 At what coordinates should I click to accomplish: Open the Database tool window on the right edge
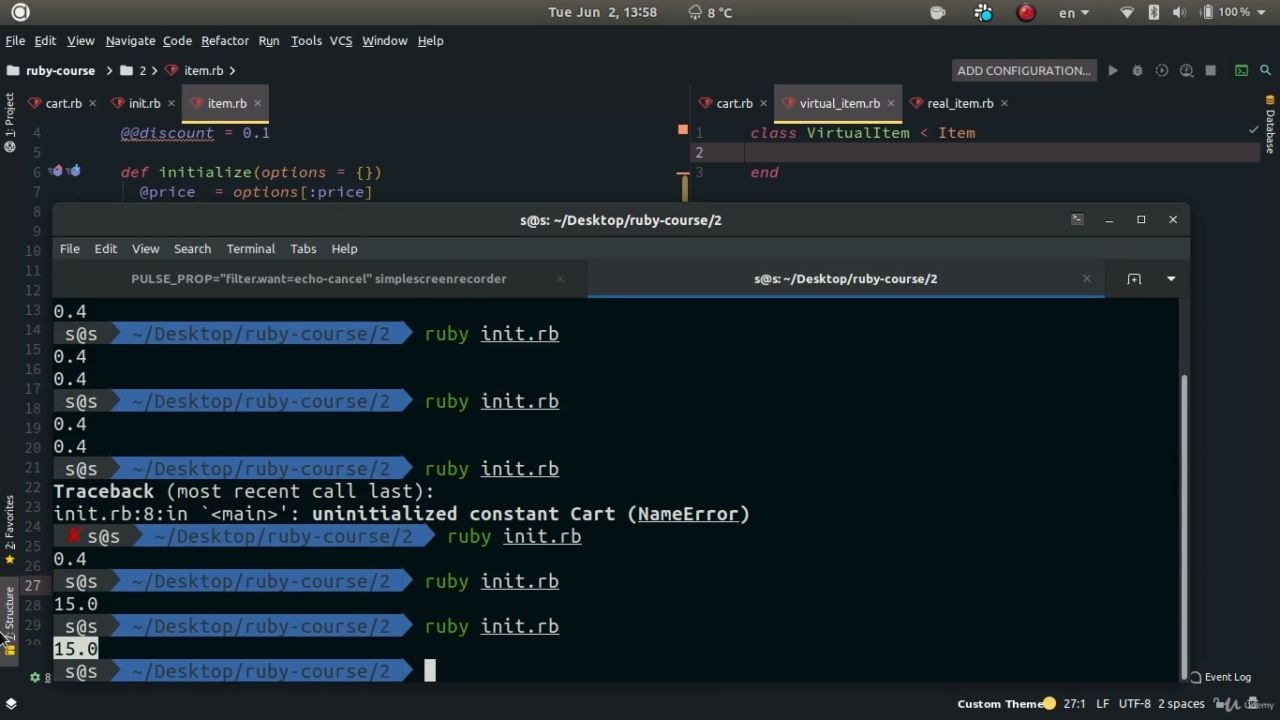tap(1270, 125)
